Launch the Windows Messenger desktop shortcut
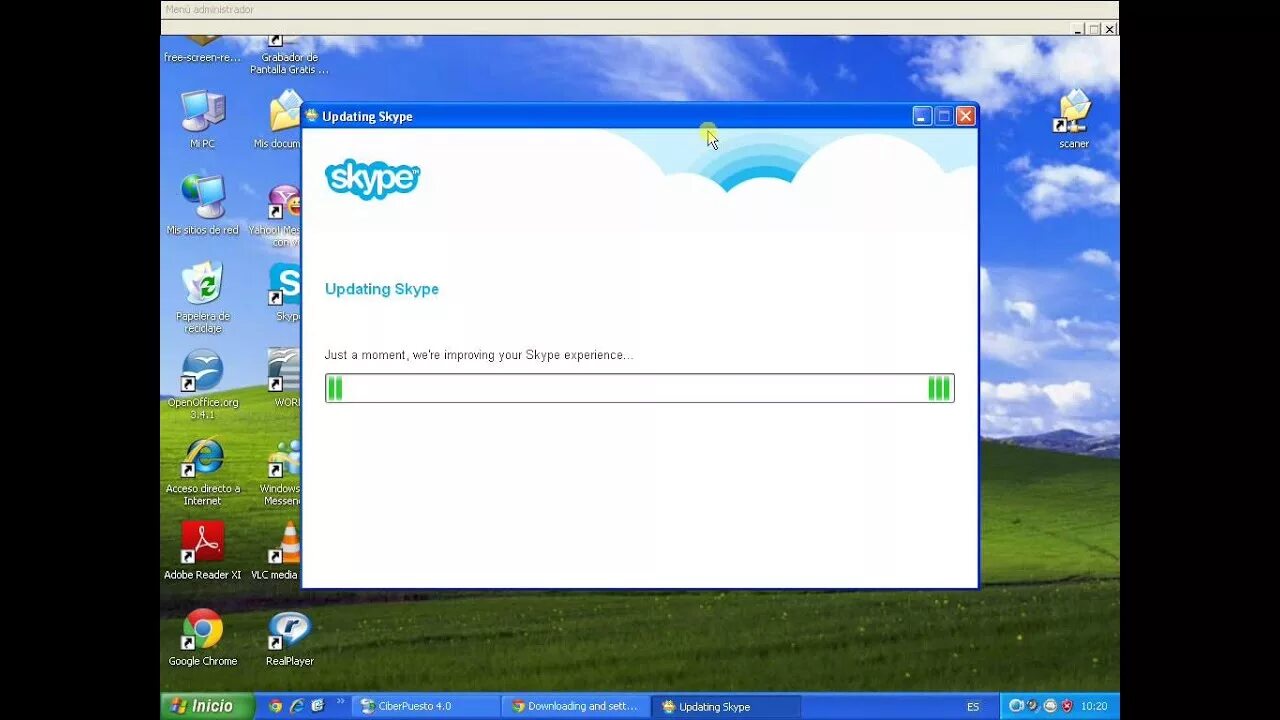This screenshot has width=1280, height=720. tap(282, 470)
